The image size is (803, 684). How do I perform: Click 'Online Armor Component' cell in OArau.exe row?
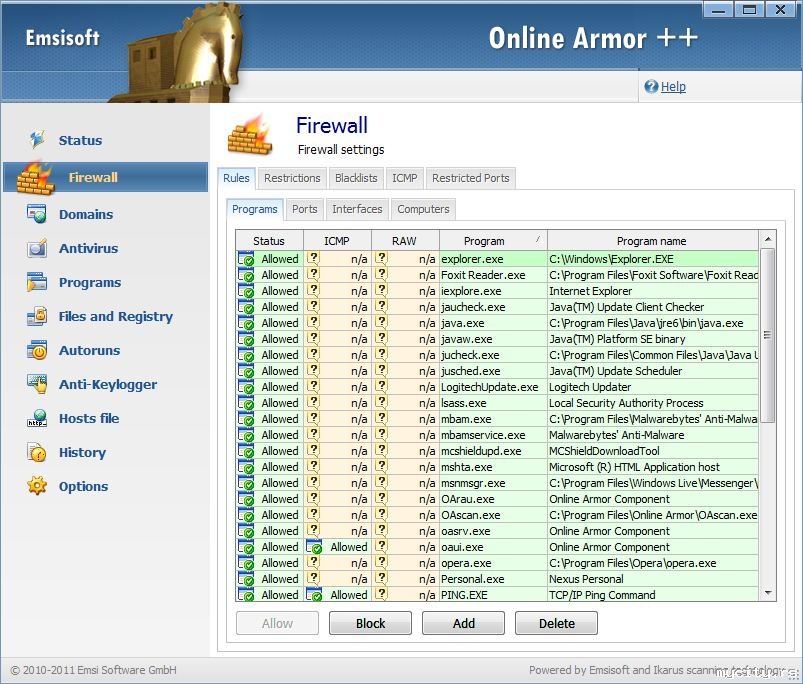click(653, 499)
